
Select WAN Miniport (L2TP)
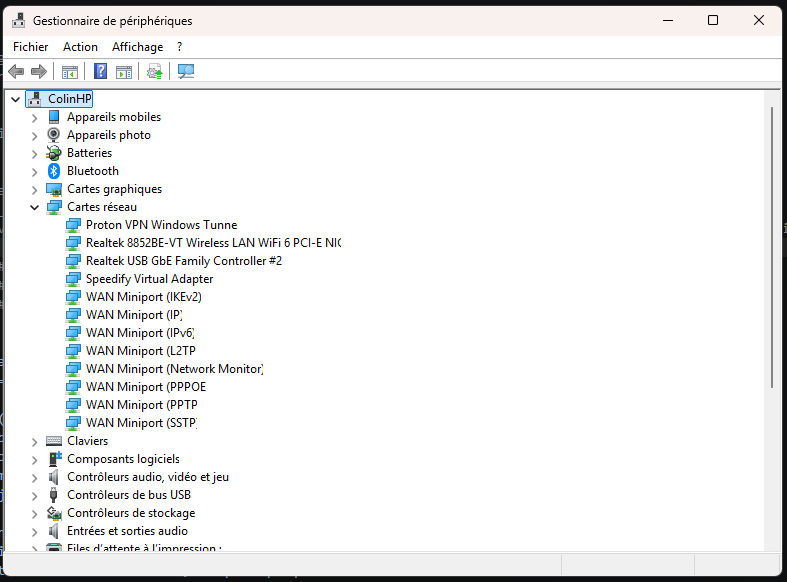141,351
